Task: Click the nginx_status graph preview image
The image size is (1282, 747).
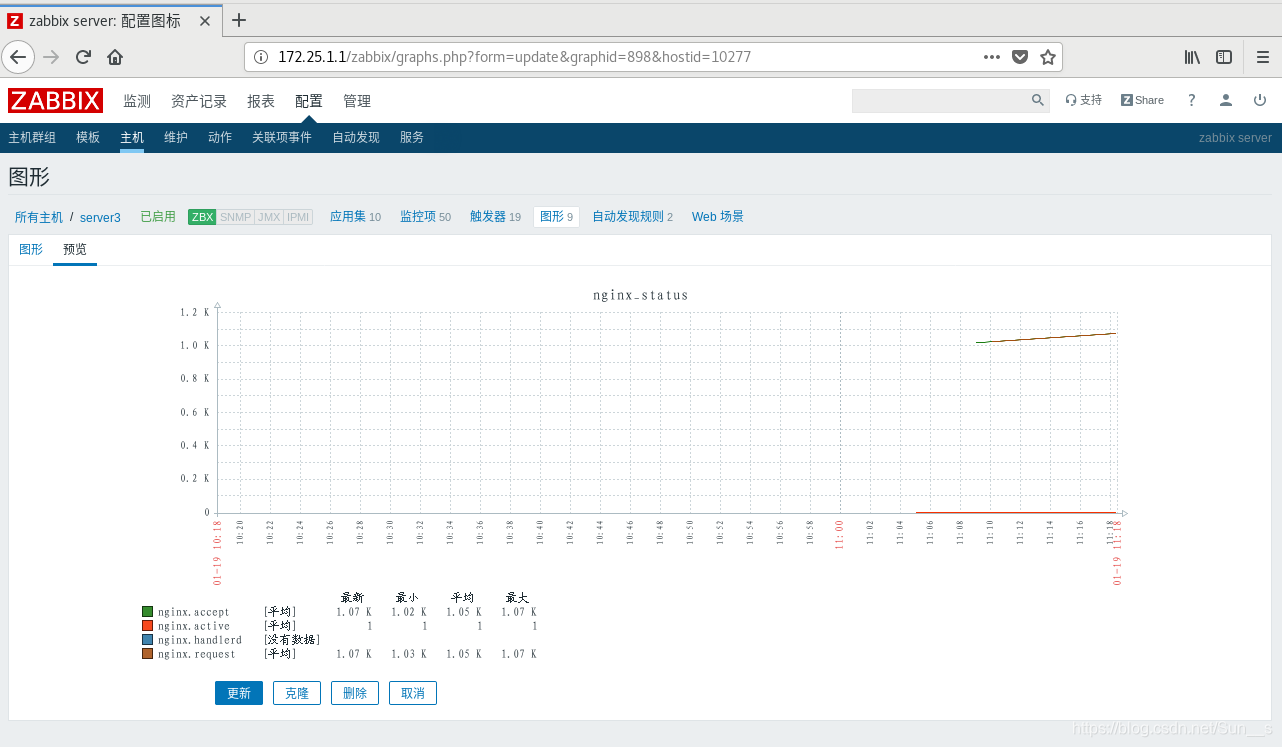Action: point(640,474)
